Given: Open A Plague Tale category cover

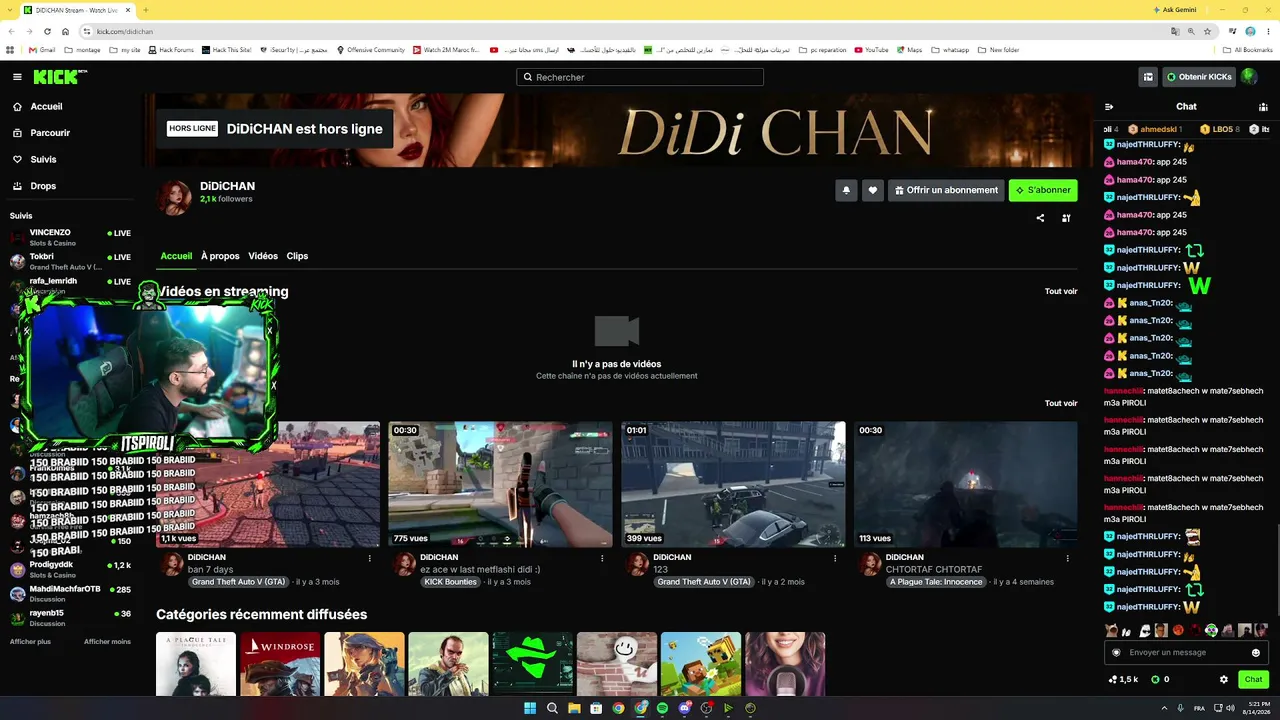Looking at the screenshot, I should tap(196, 664).
